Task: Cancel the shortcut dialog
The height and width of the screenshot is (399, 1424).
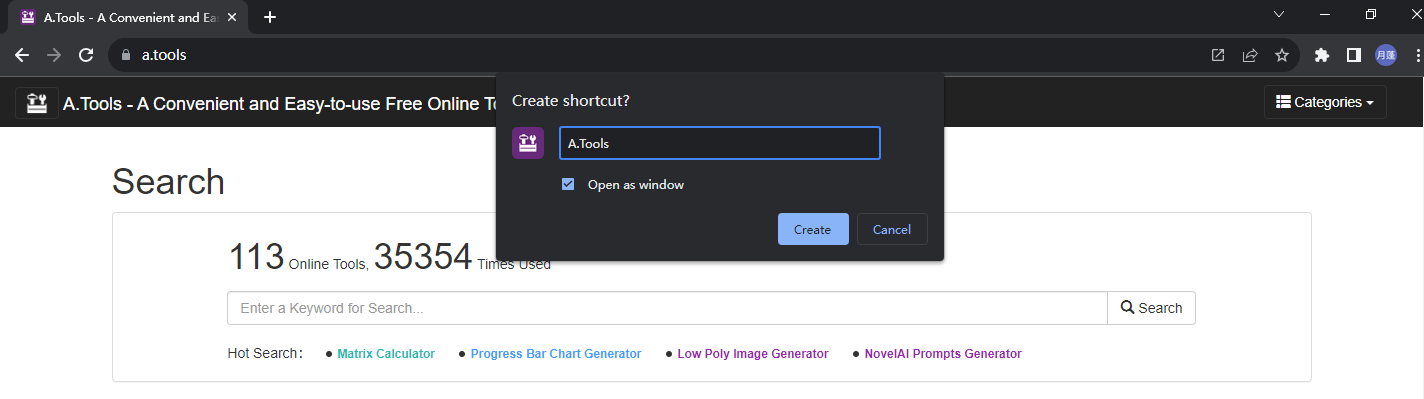Action: point(892,229)
